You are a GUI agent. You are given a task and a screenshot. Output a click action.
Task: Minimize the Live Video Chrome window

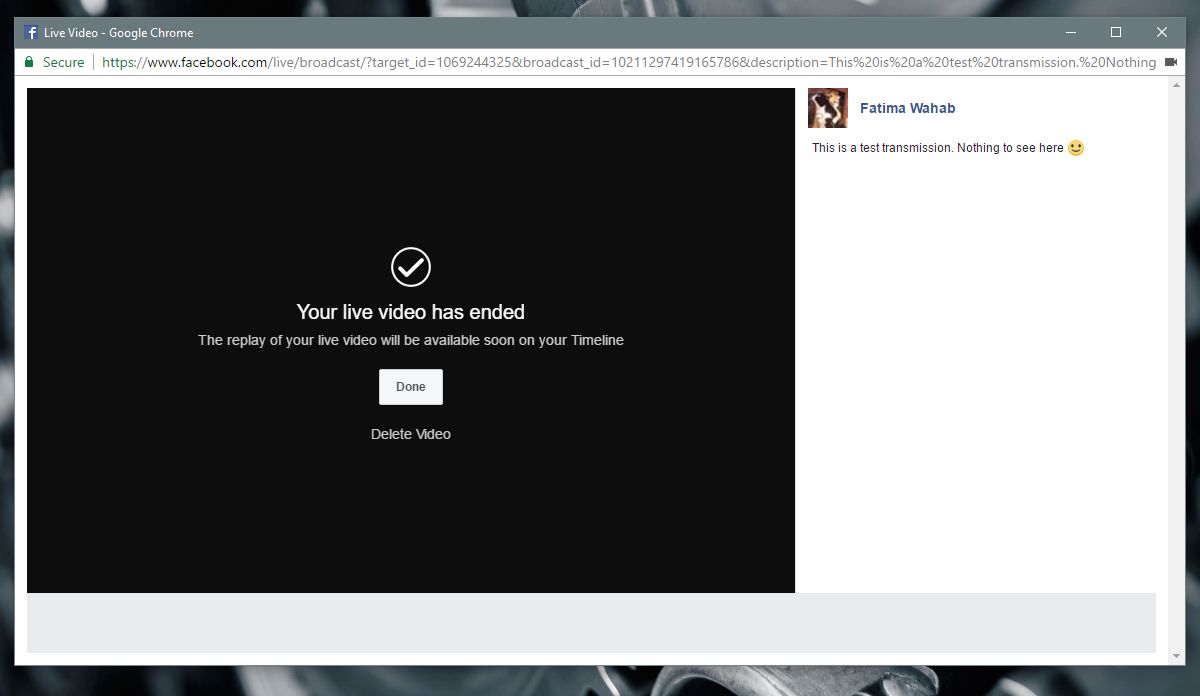[1070, 32]
